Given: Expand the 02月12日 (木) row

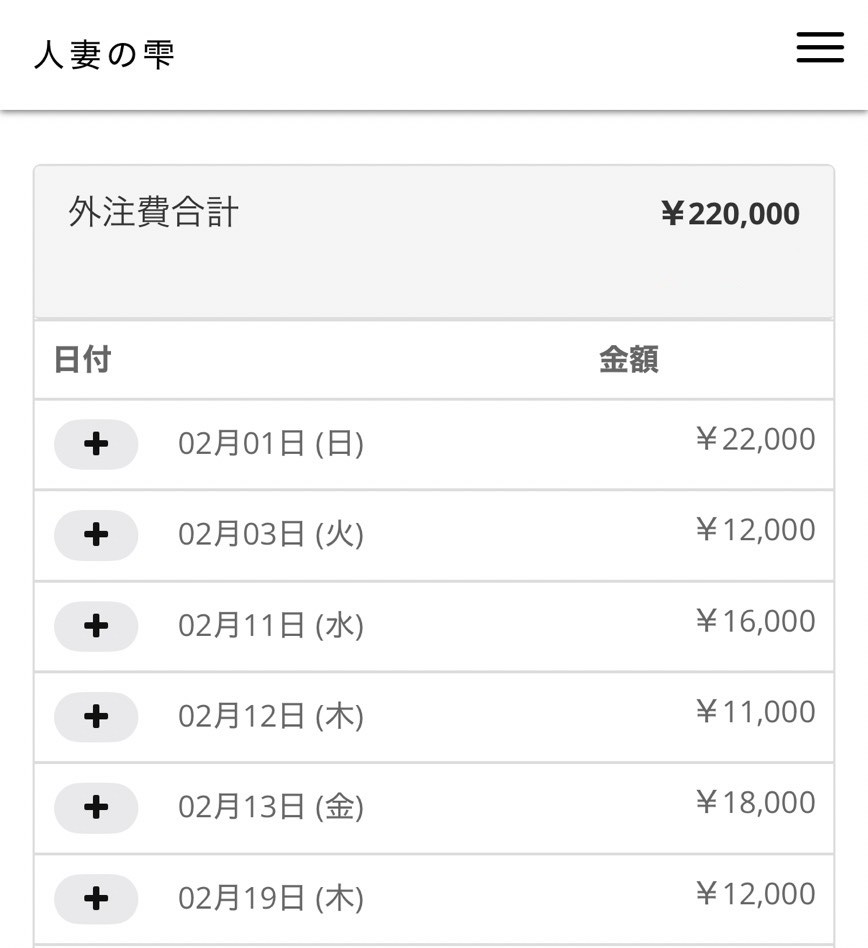Looking at the screenshot, I should pyautogui.click(x=96, y=717).
